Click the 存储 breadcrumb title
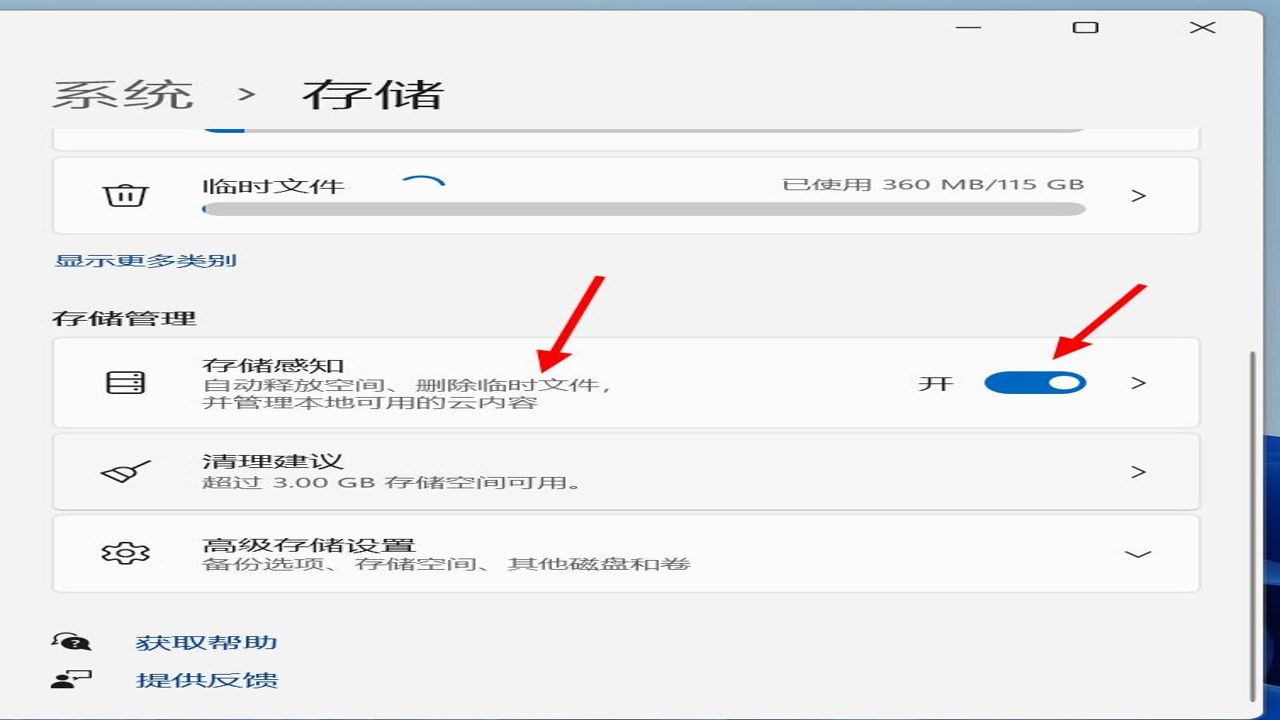The height and width of the screenshot is (720, 1280). pos(372,94)
